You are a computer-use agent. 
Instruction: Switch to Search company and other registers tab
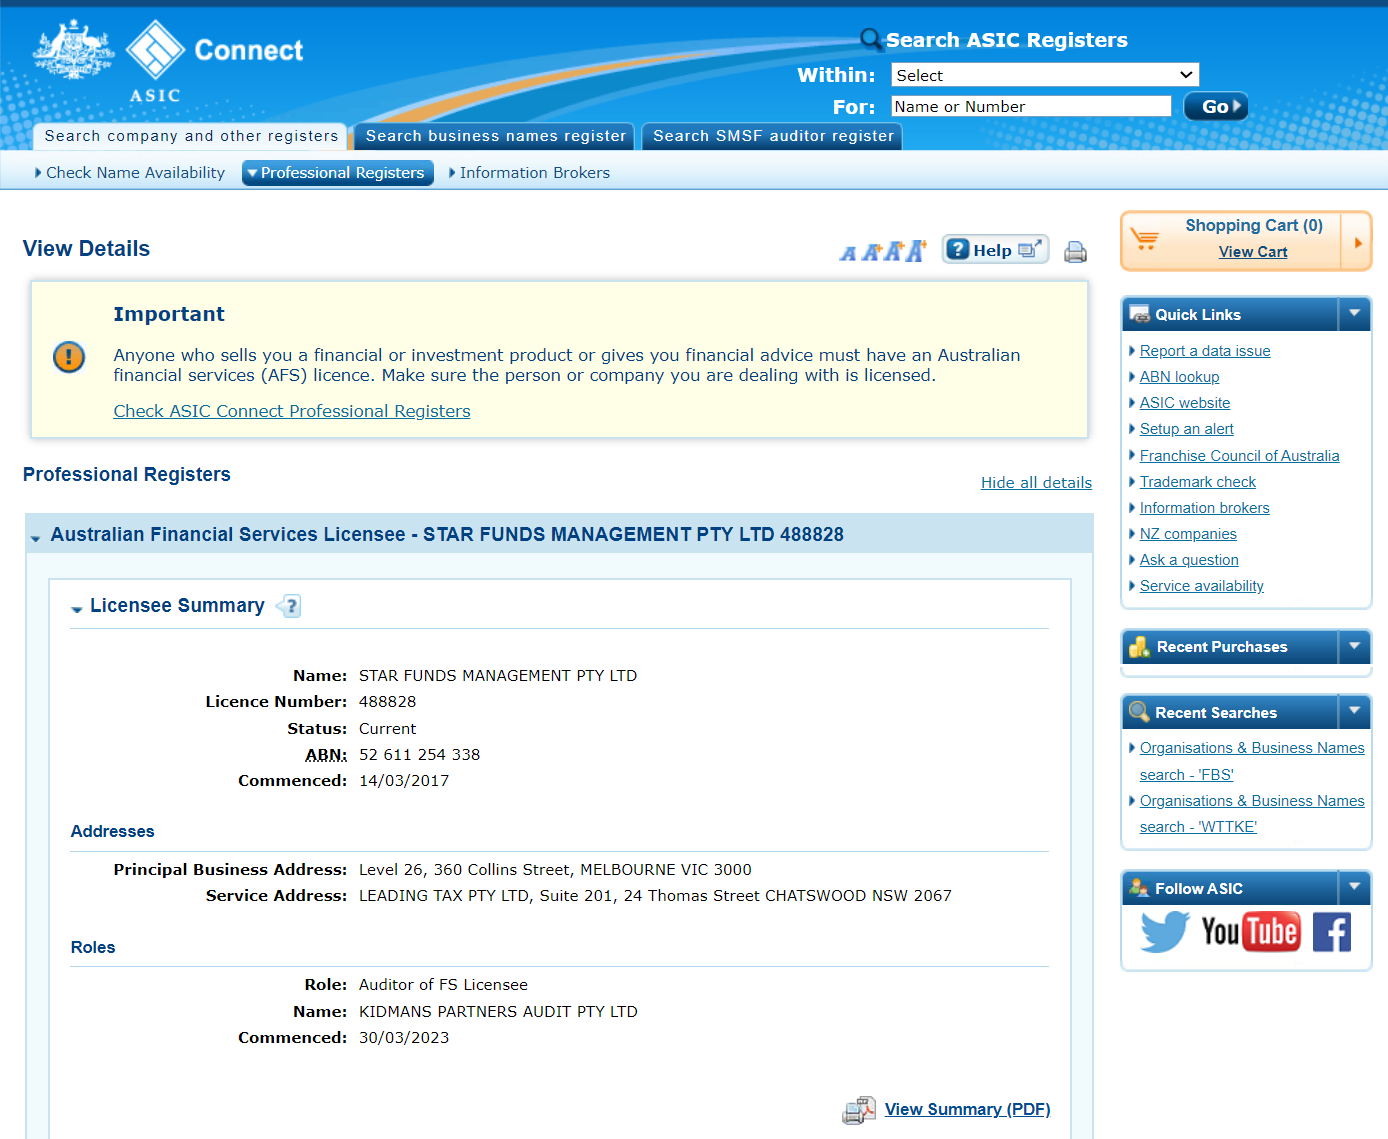(x=191, y=136)
